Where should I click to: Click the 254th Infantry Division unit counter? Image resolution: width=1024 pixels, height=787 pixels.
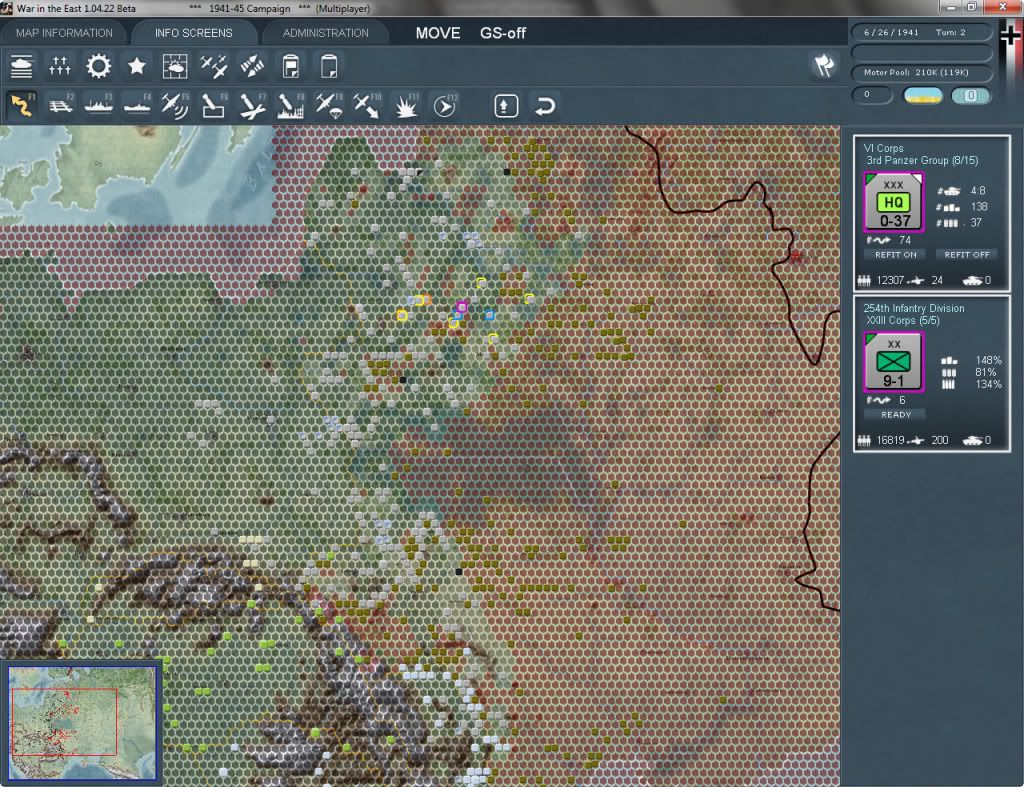pyautogui.click(x=893, y=362)
